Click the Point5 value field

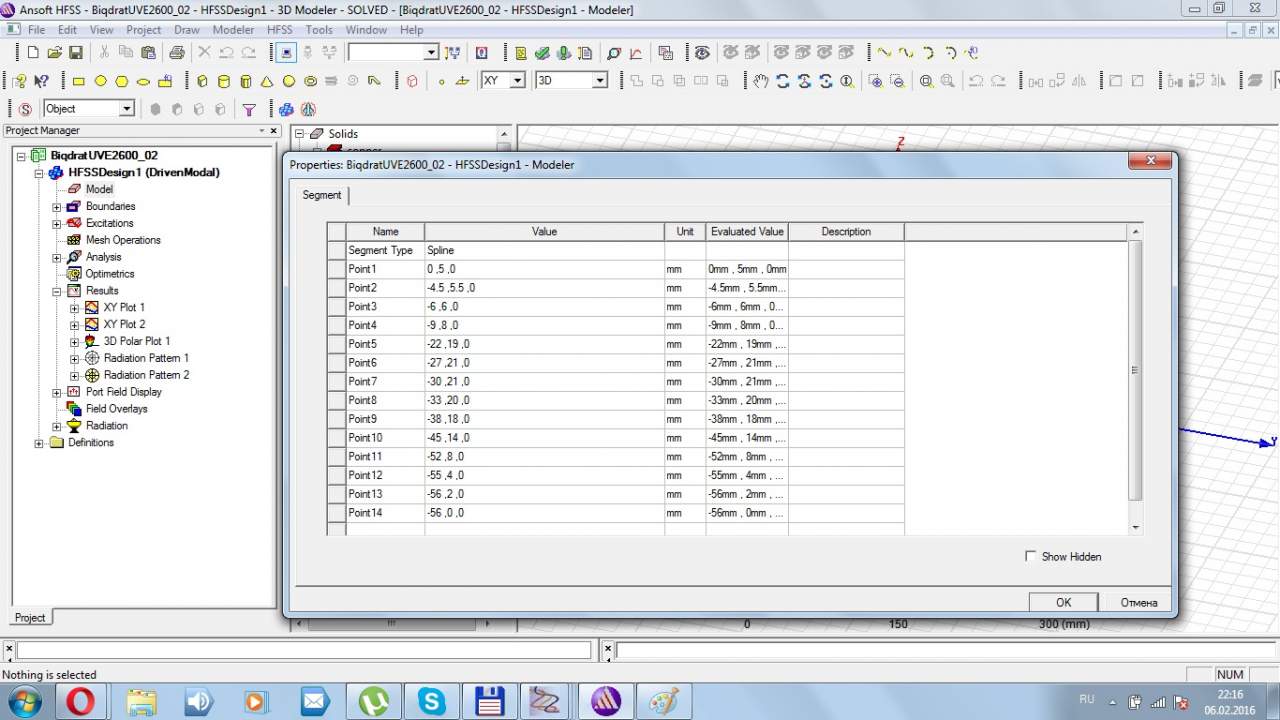[543, 344]
